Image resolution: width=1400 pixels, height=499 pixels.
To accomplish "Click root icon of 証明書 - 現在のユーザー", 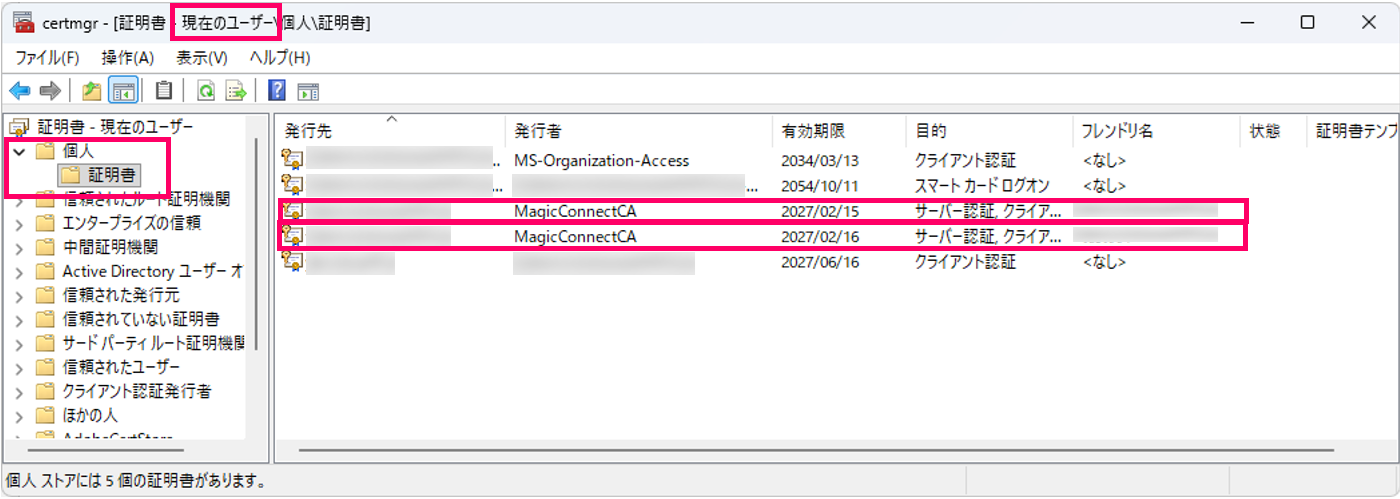I will (x=19, y=127).
